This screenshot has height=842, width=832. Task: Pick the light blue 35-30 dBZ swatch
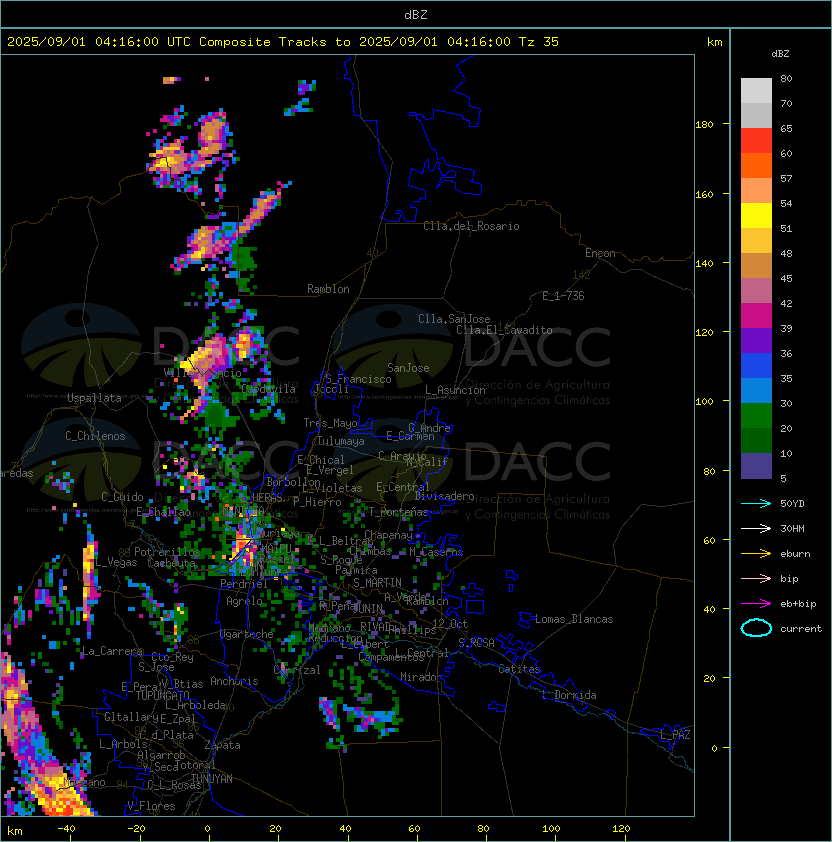click(756, 391)
